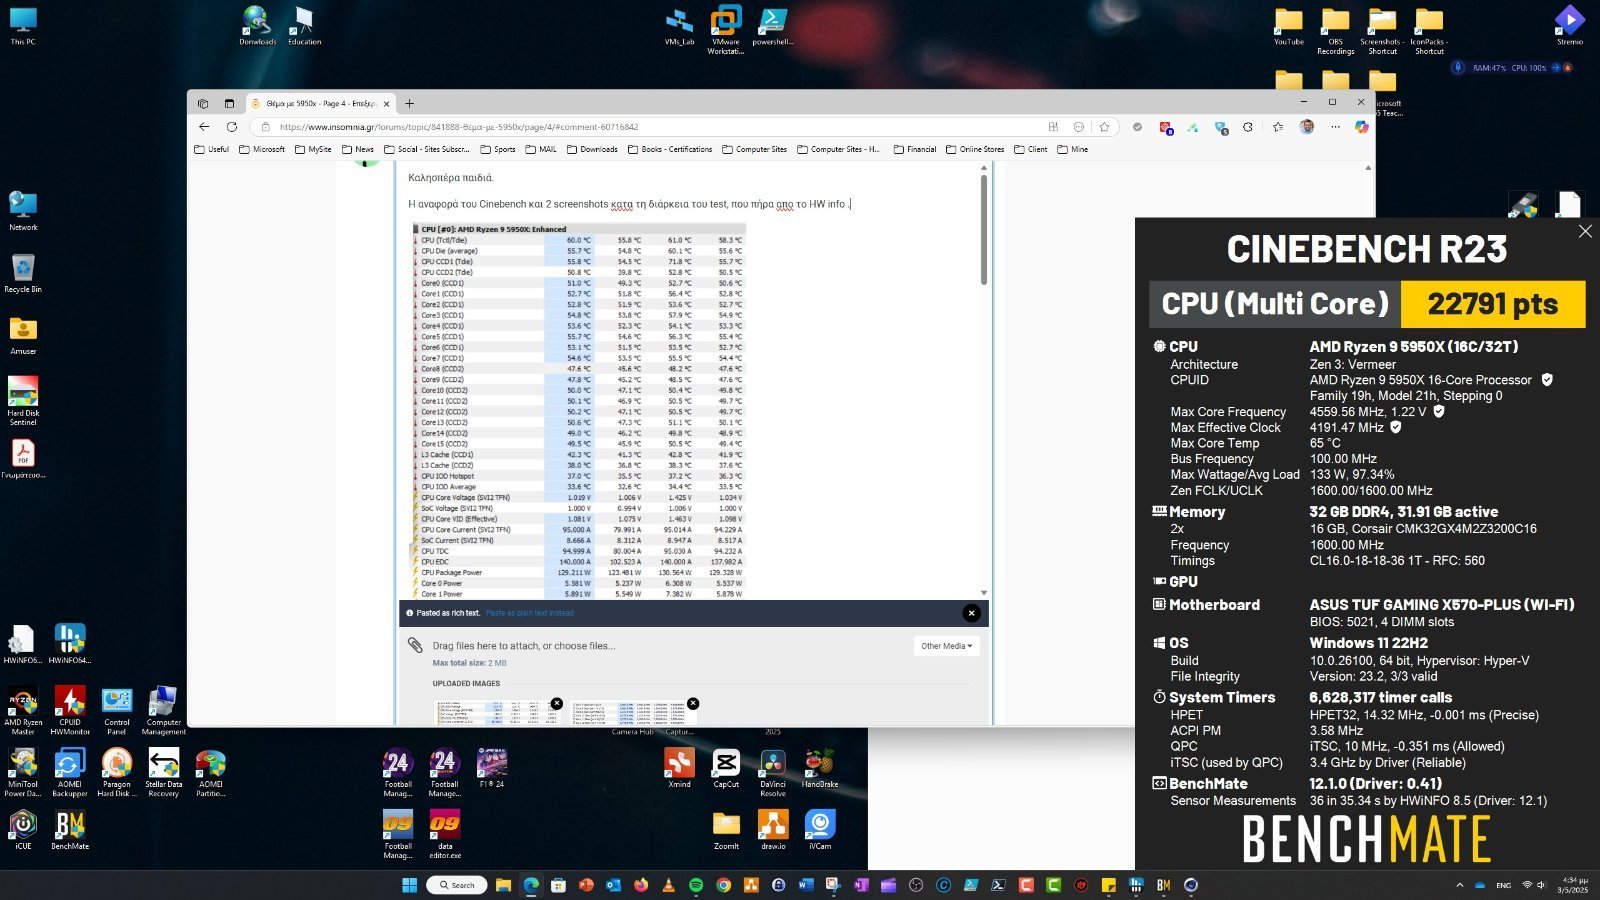
Task: Open the Books - Certifications bookmarks folder
Action: [x=670, y=149]
